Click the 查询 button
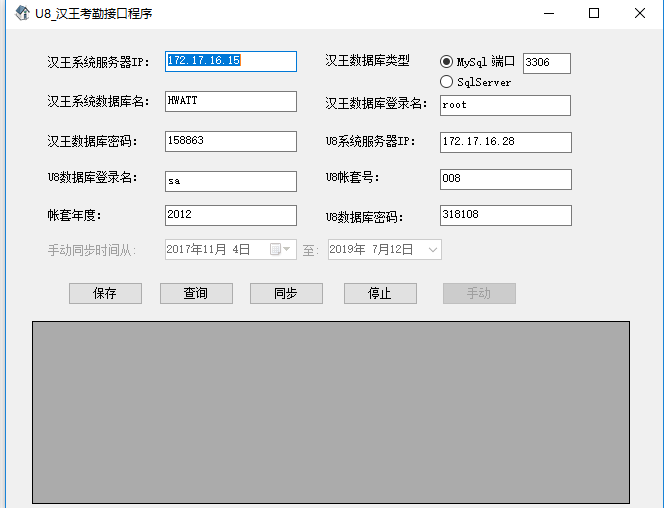664x508 pixels. pyautogui.click(x=196, y=293)
